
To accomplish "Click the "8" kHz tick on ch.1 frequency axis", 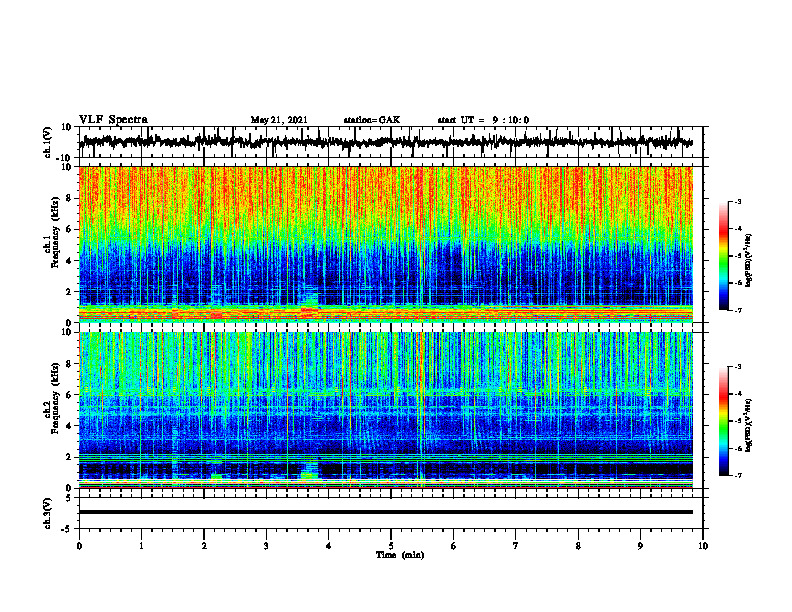I will pyautogui.click(x=70, y=198).
